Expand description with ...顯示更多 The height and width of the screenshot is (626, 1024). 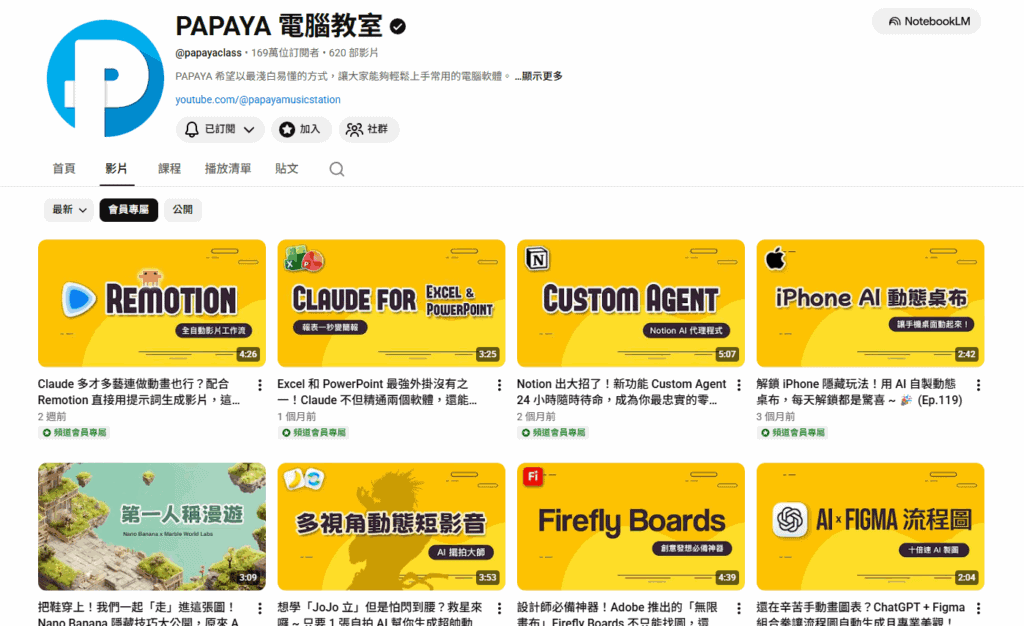(538, 76)
